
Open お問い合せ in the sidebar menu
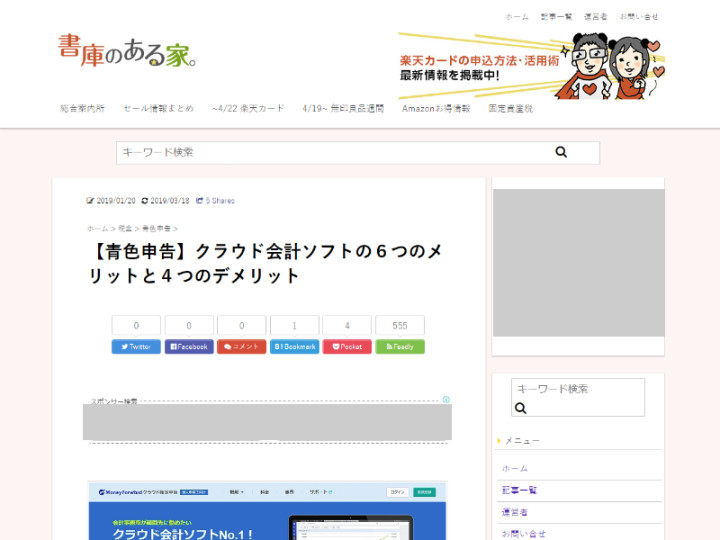tap(524, 534)
